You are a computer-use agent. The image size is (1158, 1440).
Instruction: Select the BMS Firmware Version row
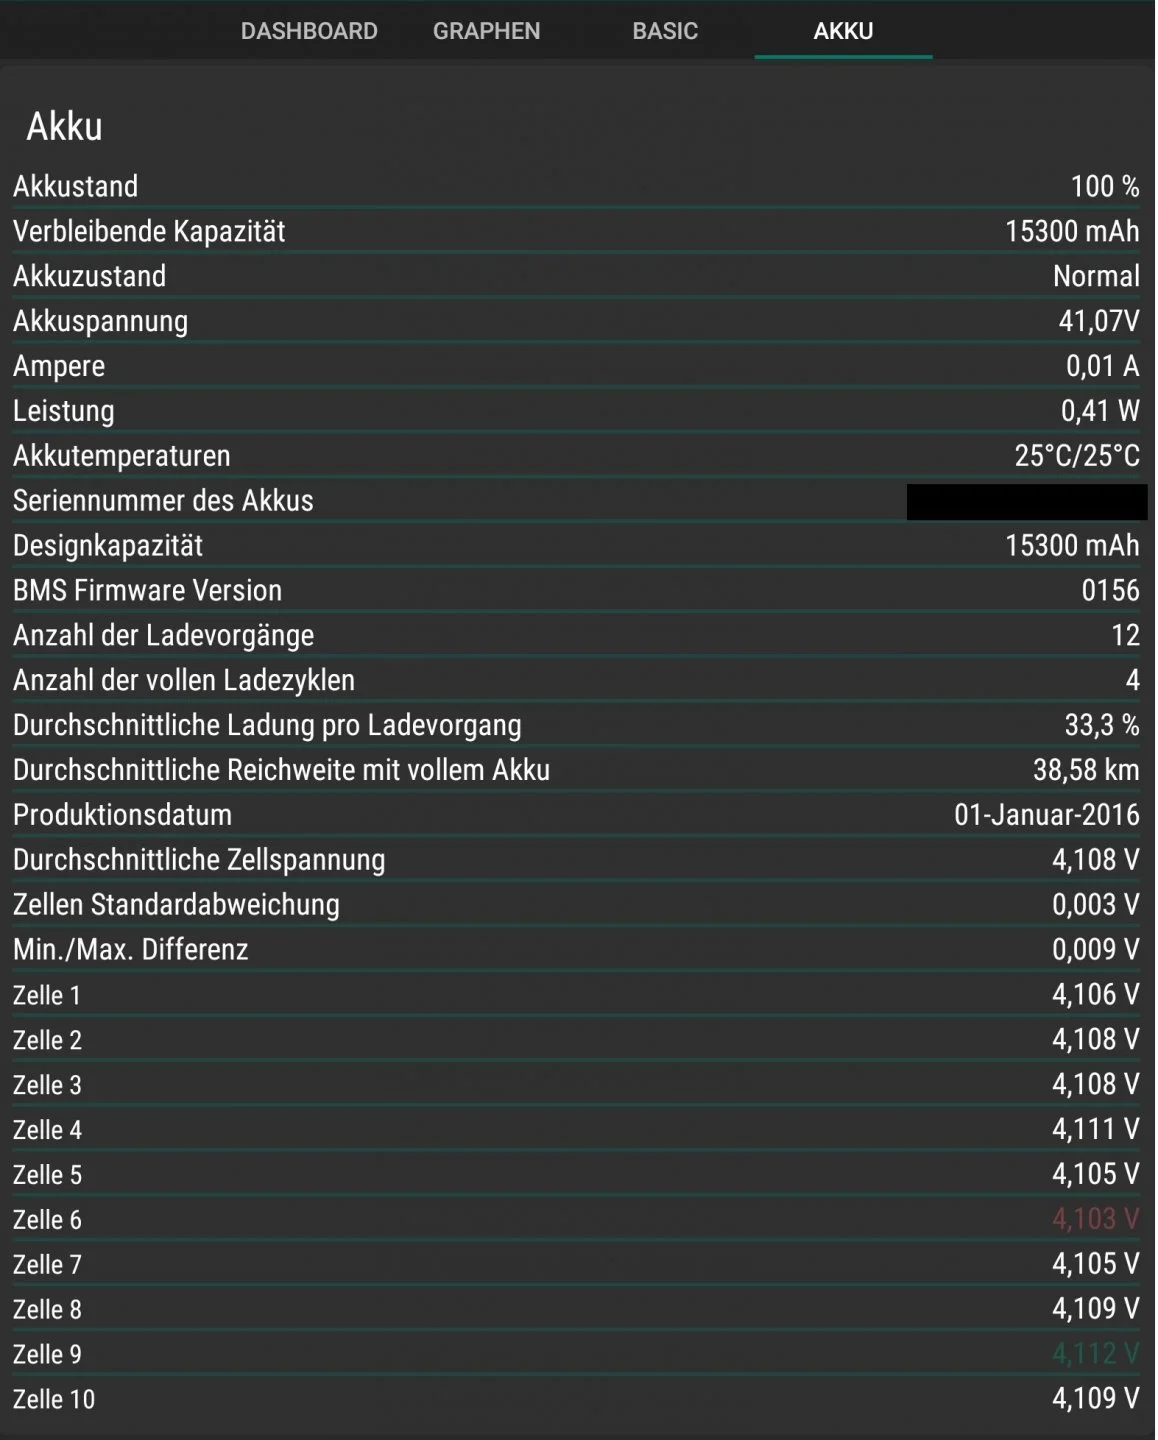click(x=576, y=591)
